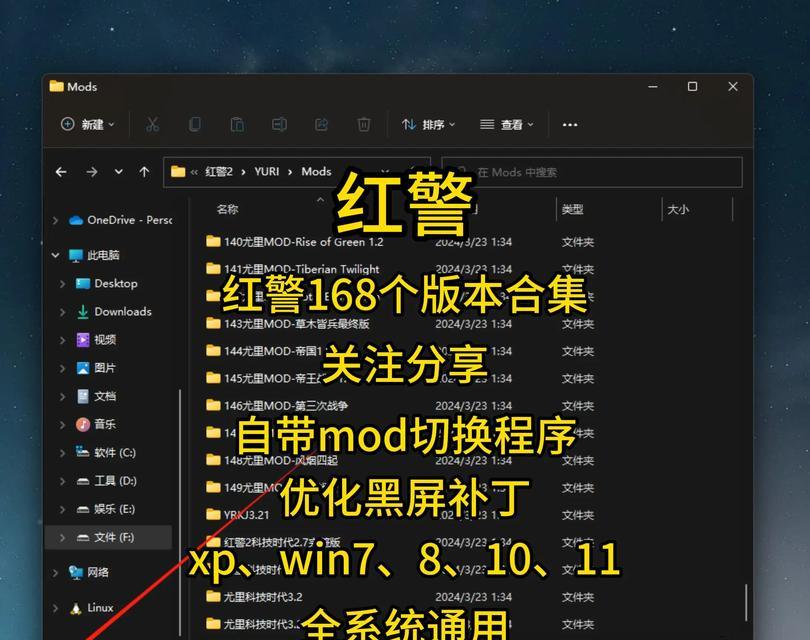This screenshot has height=640, width=810.
Task: Sort by the 类型 column header
Action: [x=573, y=209]
